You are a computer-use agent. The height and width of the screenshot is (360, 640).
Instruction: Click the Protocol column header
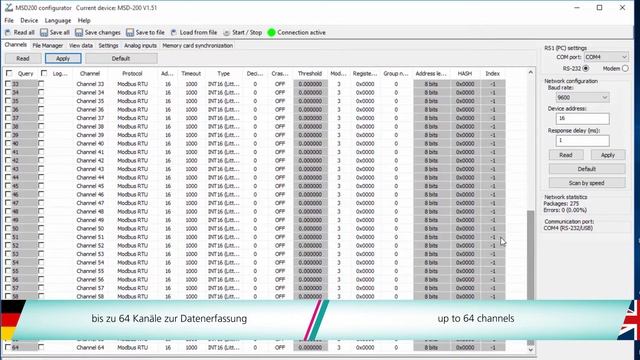[x=132, y=73]
